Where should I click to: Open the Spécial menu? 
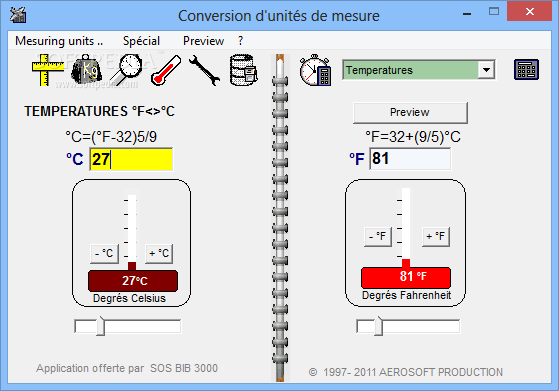[x=141, y=41]
